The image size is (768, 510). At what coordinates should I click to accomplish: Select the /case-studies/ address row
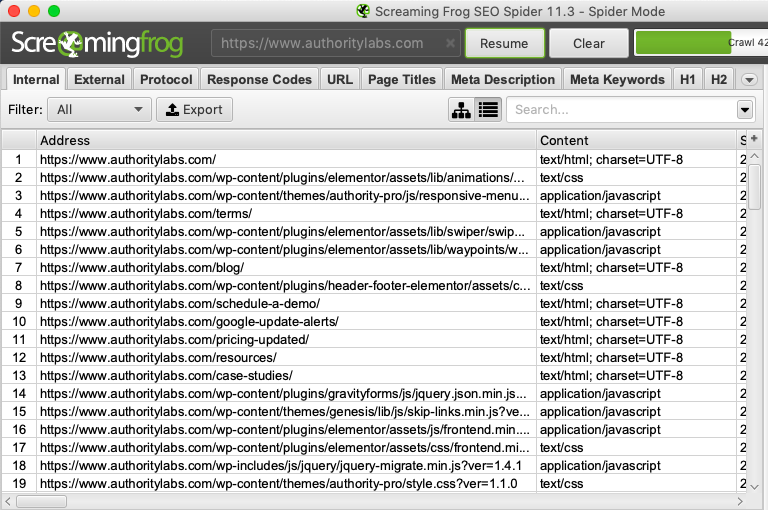point(374,375)
